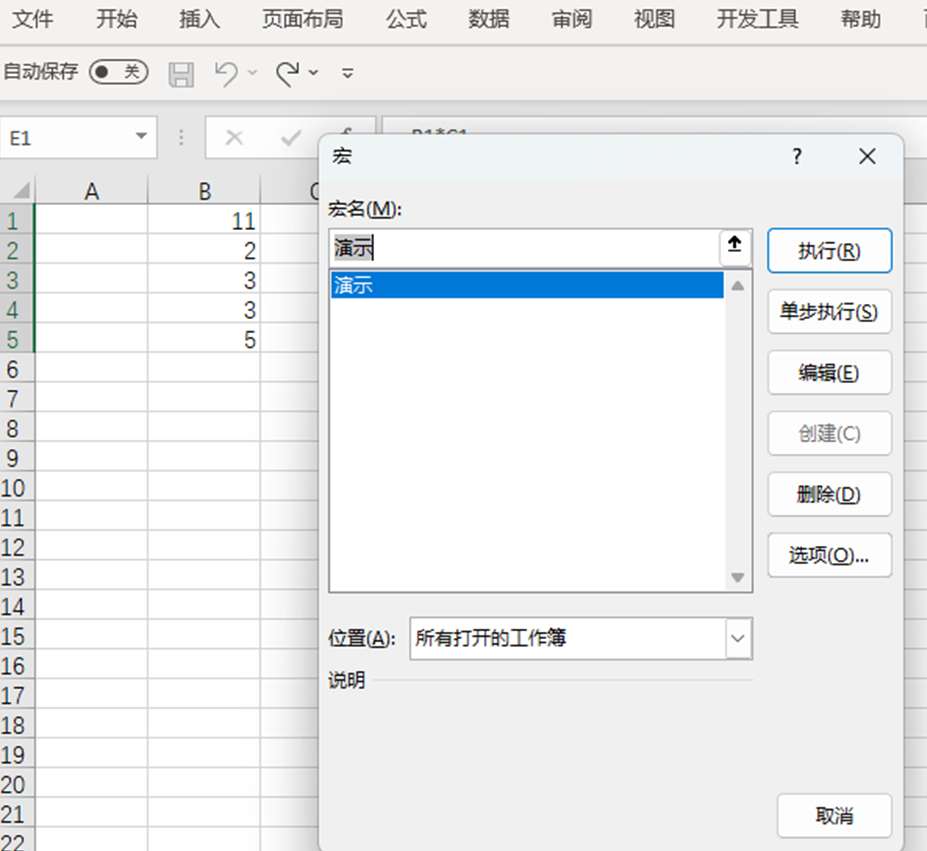Screen dimensions: 927x851
Task: Click the macro list scroll down arrow
Action: tap(737, 577)
